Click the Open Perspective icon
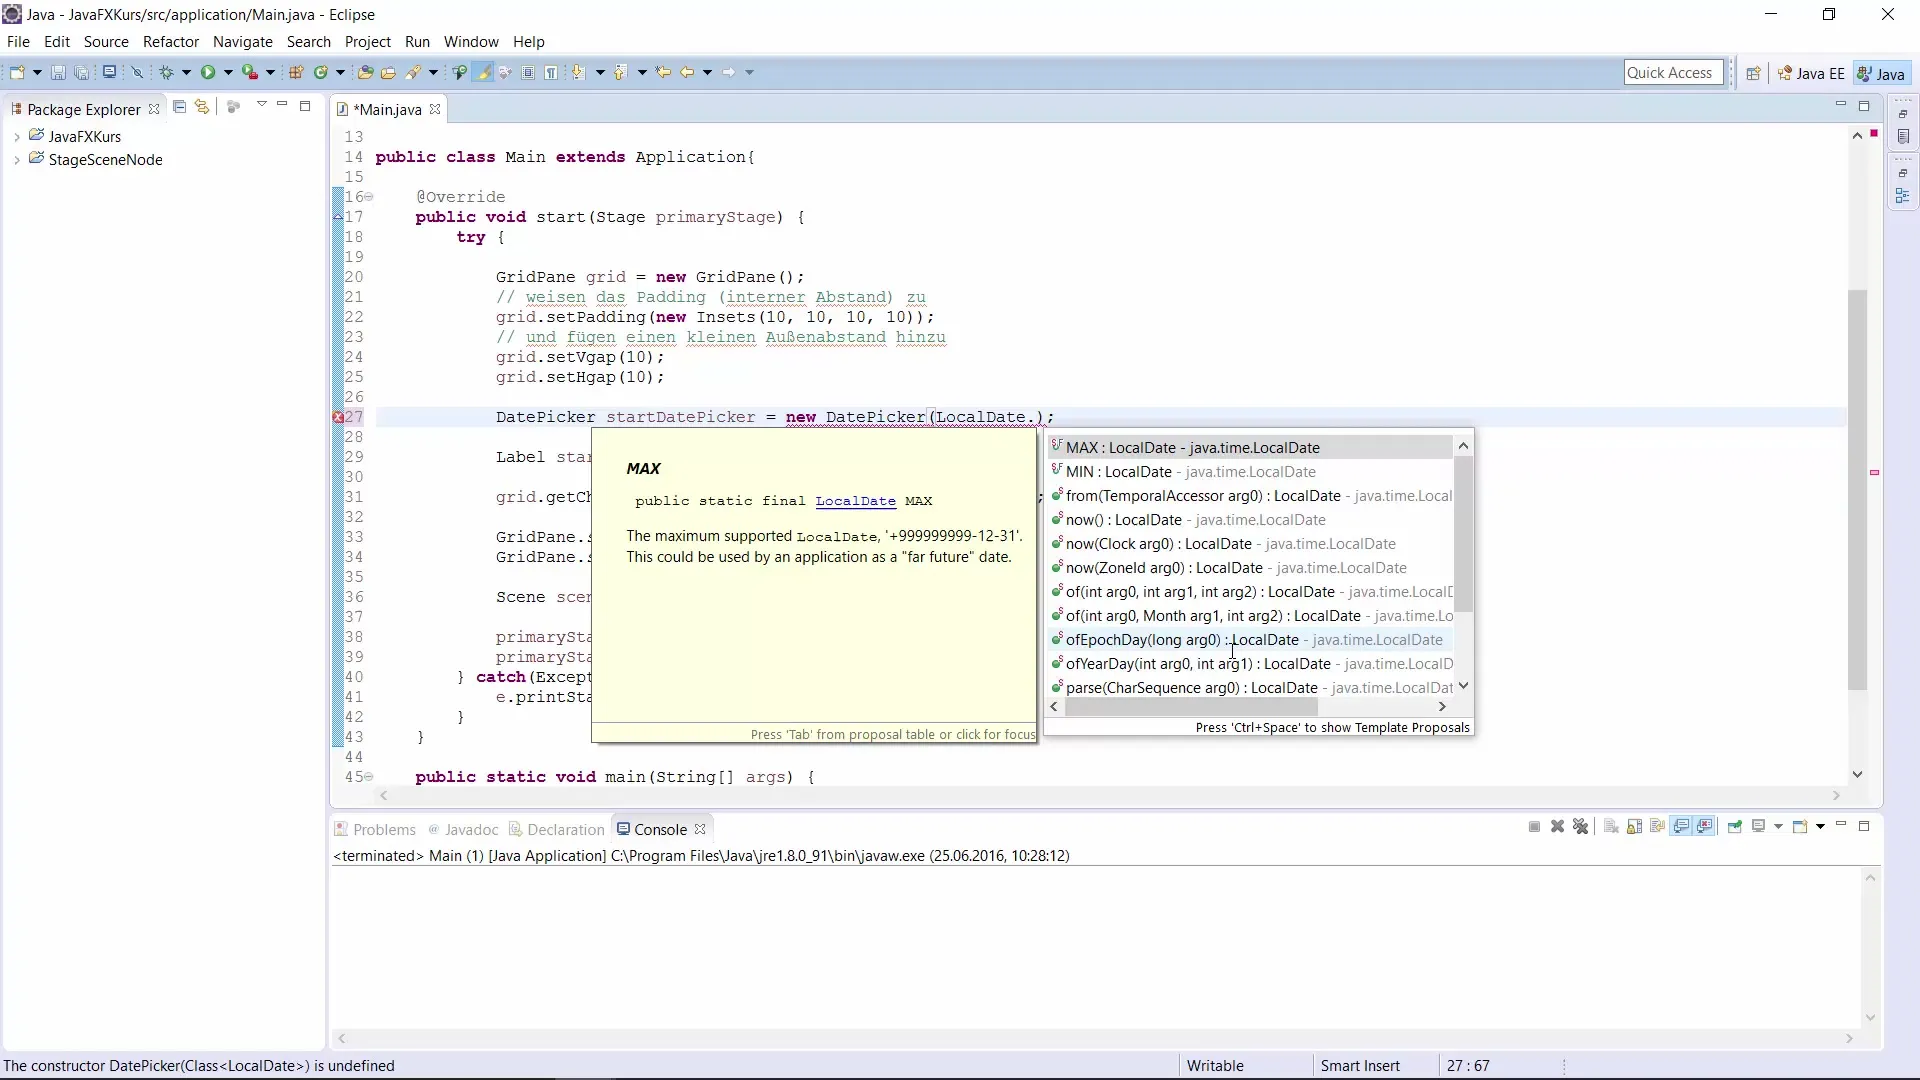Image resolution: width=1920 pixels, height=1080 pixels. point(1753,73)
